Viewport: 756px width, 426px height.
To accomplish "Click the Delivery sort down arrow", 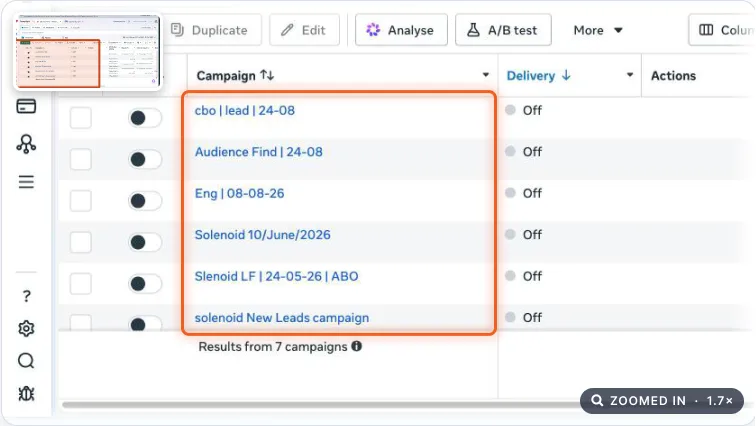I will (566, 75).
